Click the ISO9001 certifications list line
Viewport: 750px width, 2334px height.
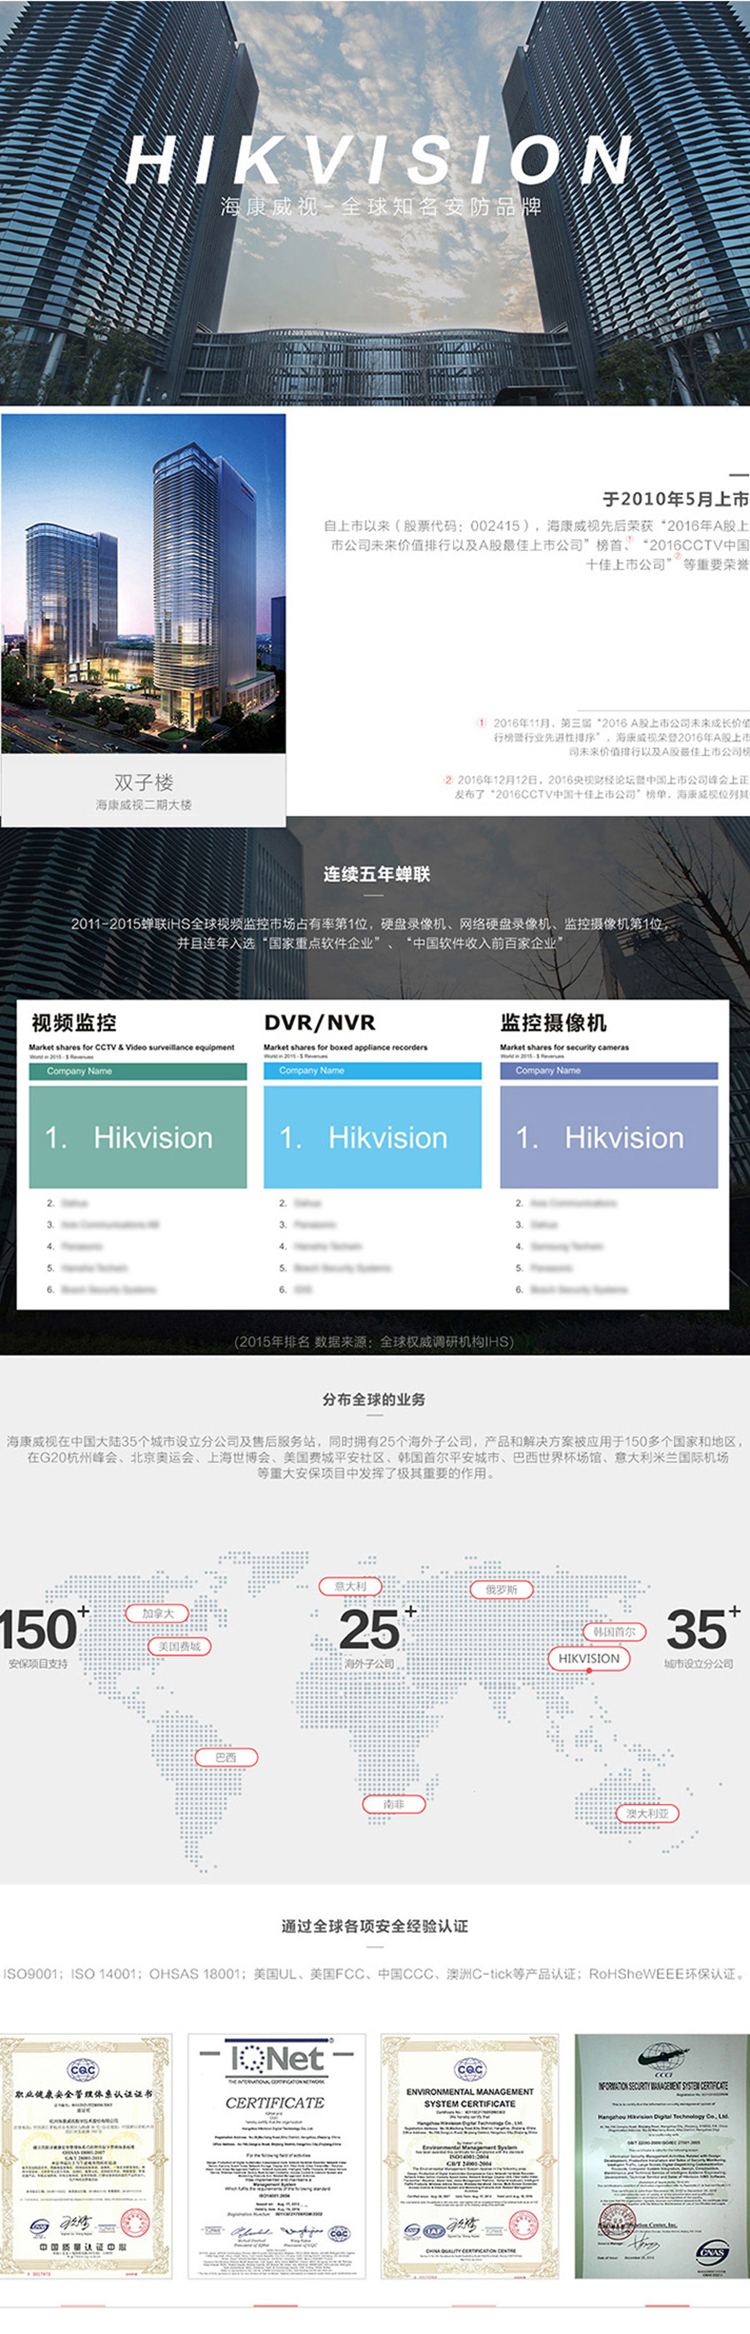374,1974
